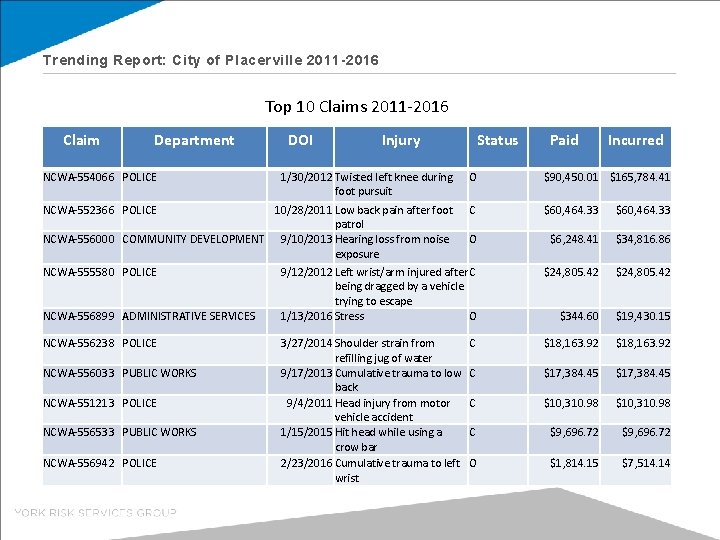The width and height of the screenshot is (720, 540).
Task: Click the paid amount $1,814.15
Action: click(x=574, y=463)
